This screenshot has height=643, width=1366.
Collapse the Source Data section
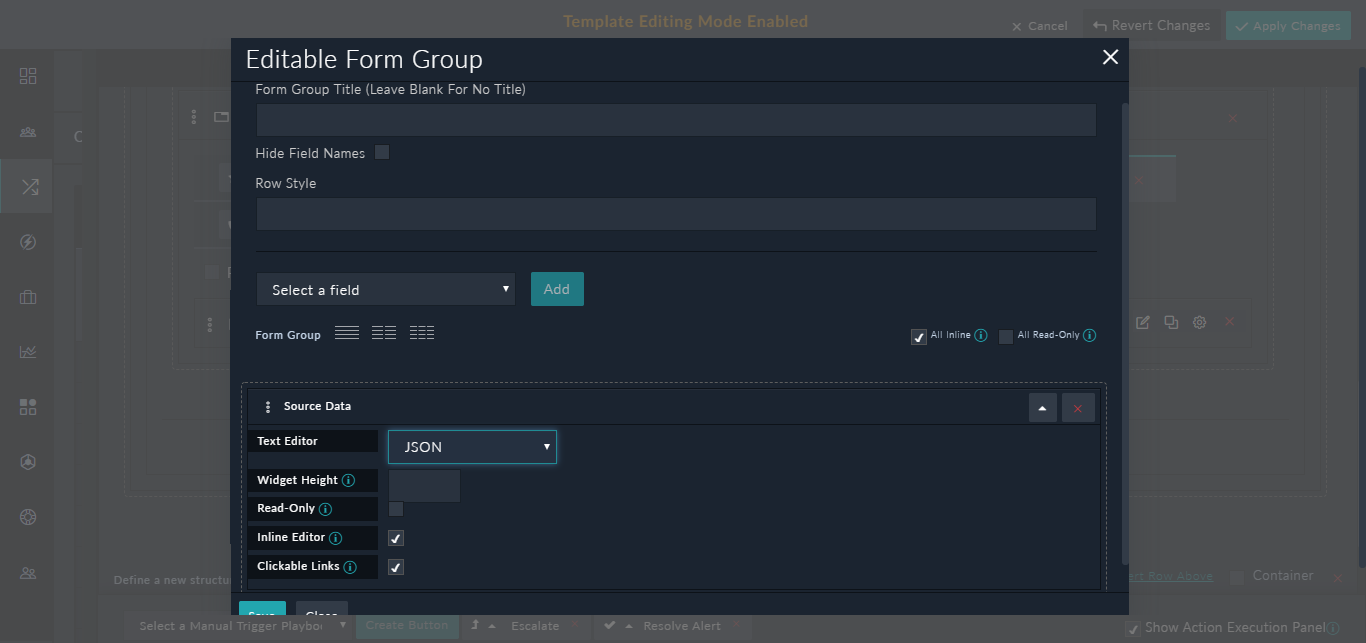tap(1042, 407)
